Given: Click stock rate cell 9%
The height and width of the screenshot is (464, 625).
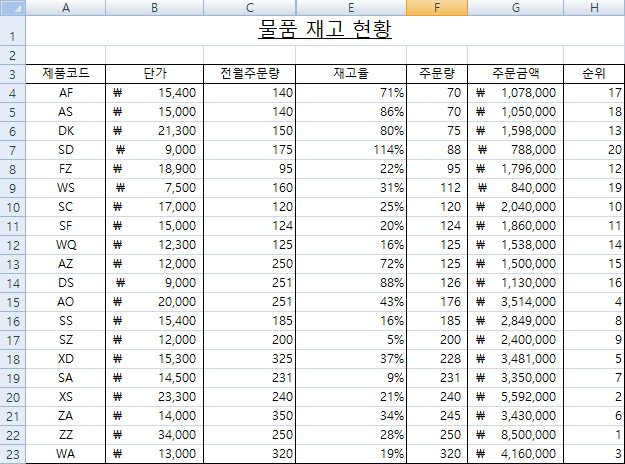Looking at the screenshot, I should tap(351, 378).
